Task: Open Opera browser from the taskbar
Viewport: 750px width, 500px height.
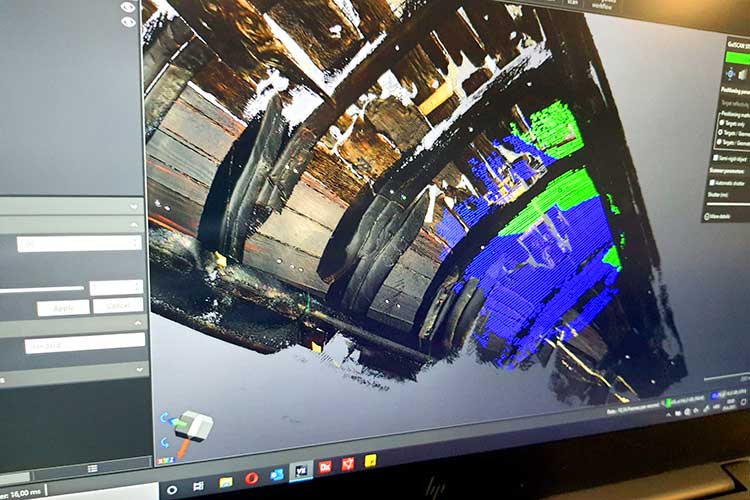Action: tap(252, 478)
